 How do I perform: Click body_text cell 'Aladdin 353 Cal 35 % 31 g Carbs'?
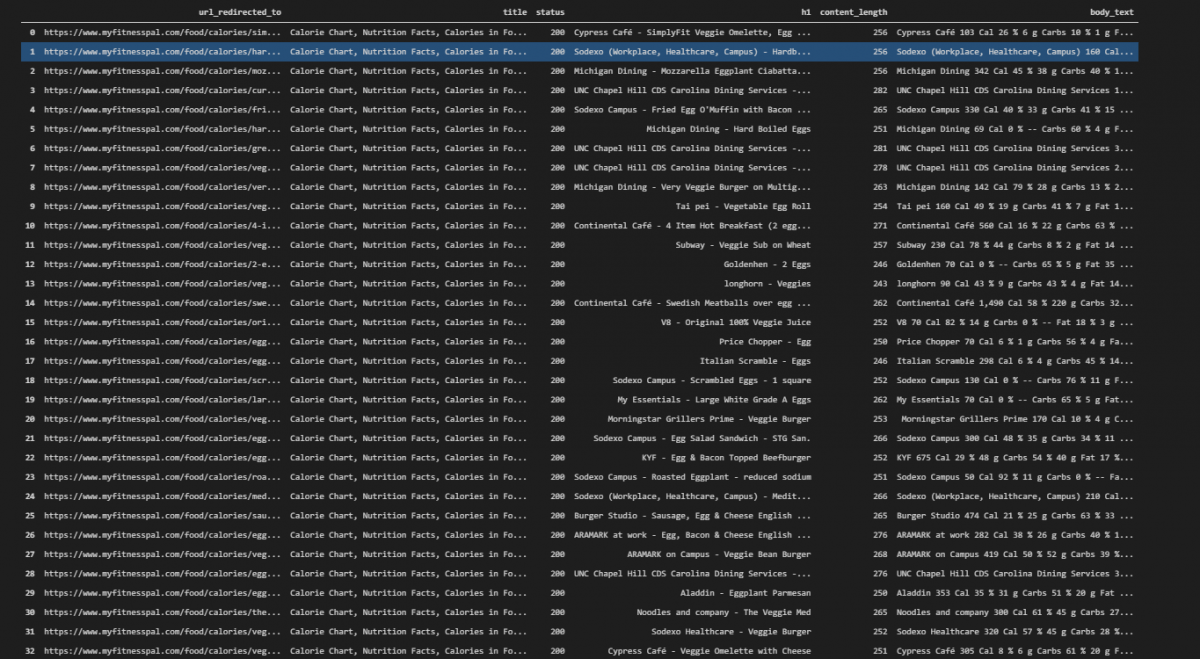pyautogui.click(x=1015, y=593)
